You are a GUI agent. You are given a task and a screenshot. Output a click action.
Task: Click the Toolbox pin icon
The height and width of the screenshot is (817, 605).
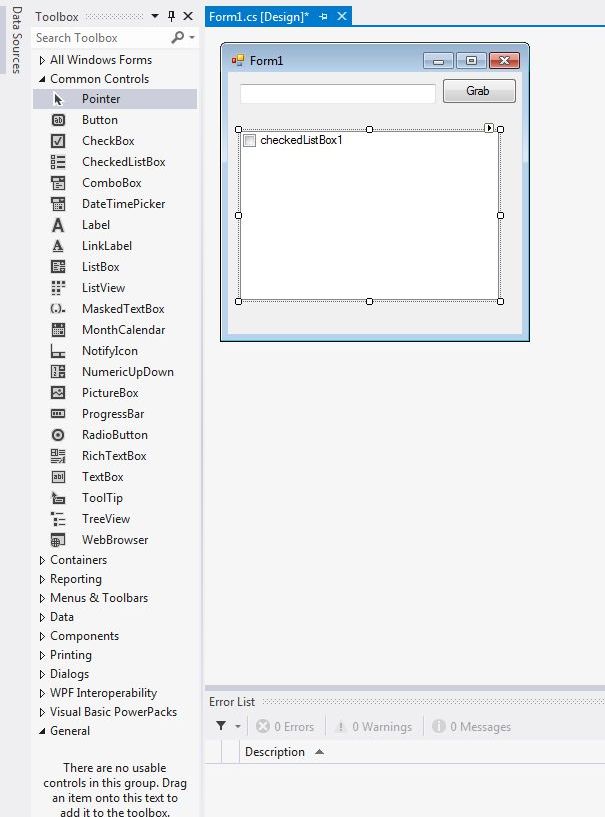coord(171,17)
